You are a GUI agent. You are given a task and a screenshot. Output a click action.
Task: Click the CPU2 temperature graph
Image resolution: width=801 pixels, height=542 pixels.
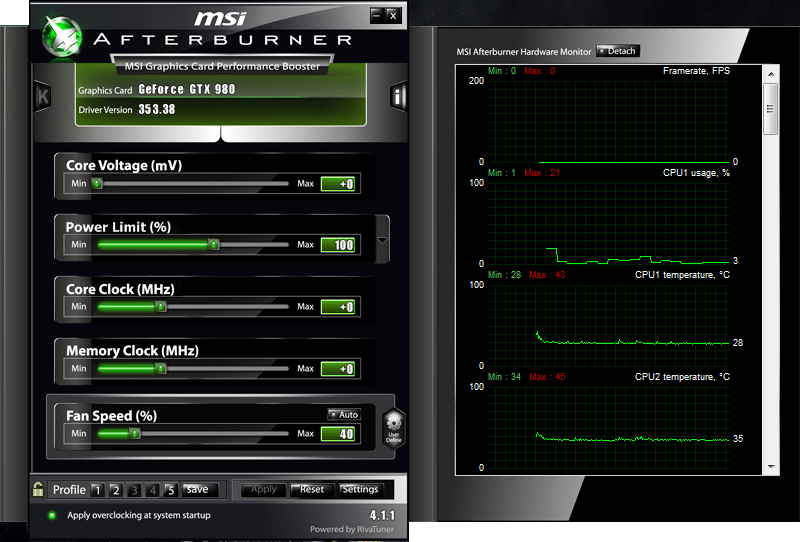click(x=608, y=427)
